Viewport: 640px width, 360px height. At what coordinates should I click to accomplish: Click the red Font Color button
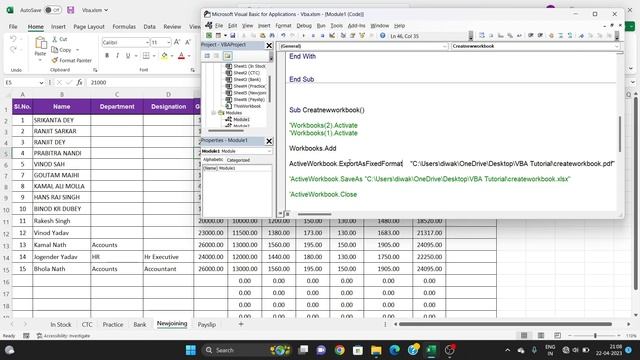[182, 56]
